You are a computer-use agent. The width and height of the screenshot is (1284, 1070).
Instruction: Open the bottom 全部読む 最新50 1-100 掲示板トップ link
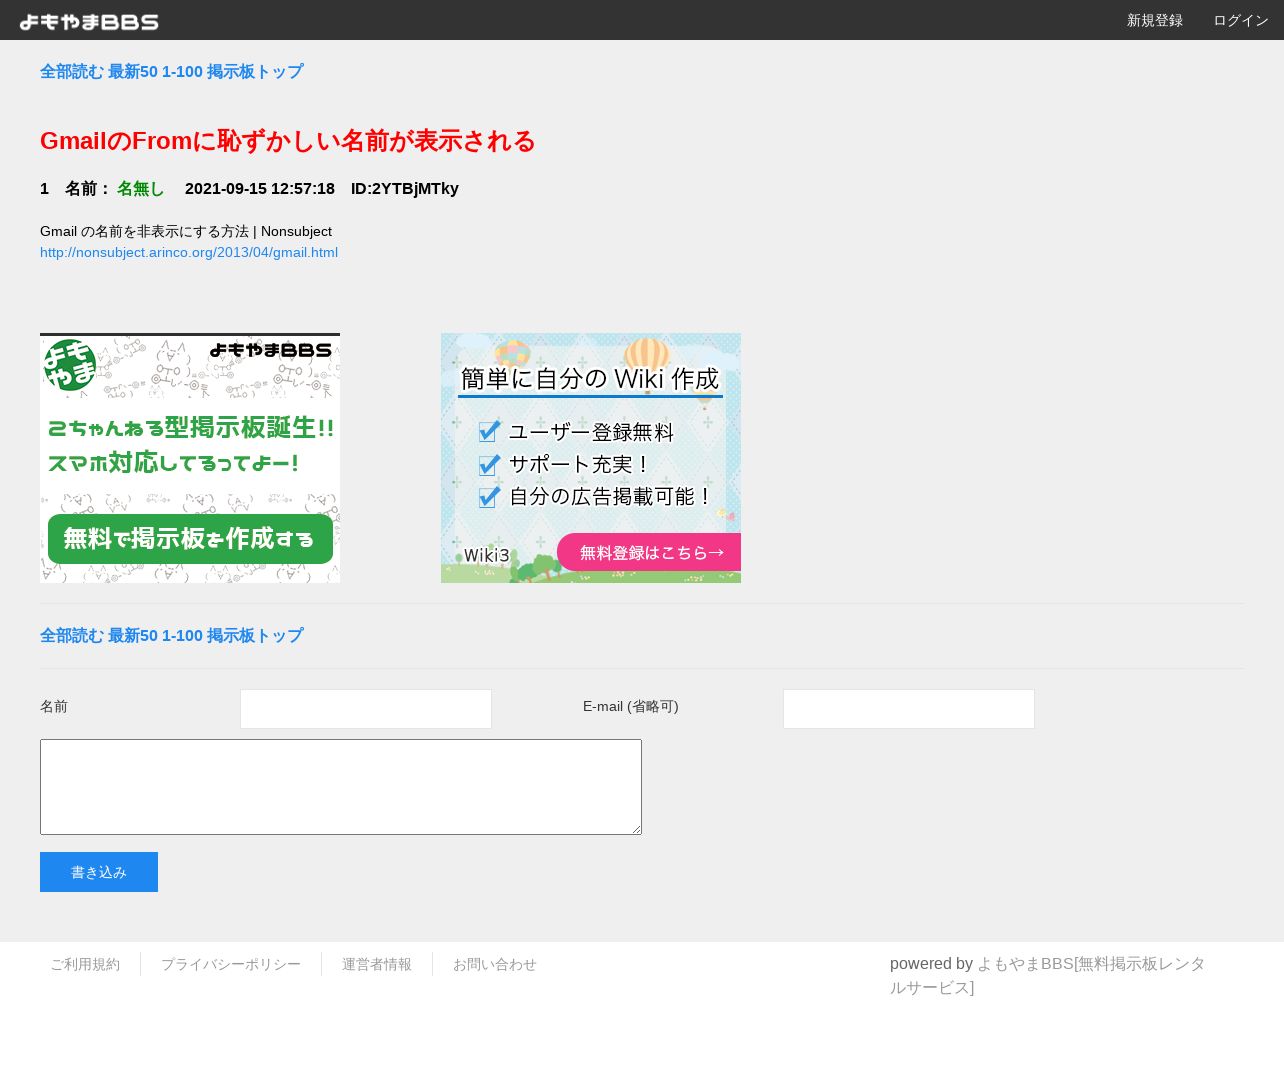(171, 636)
